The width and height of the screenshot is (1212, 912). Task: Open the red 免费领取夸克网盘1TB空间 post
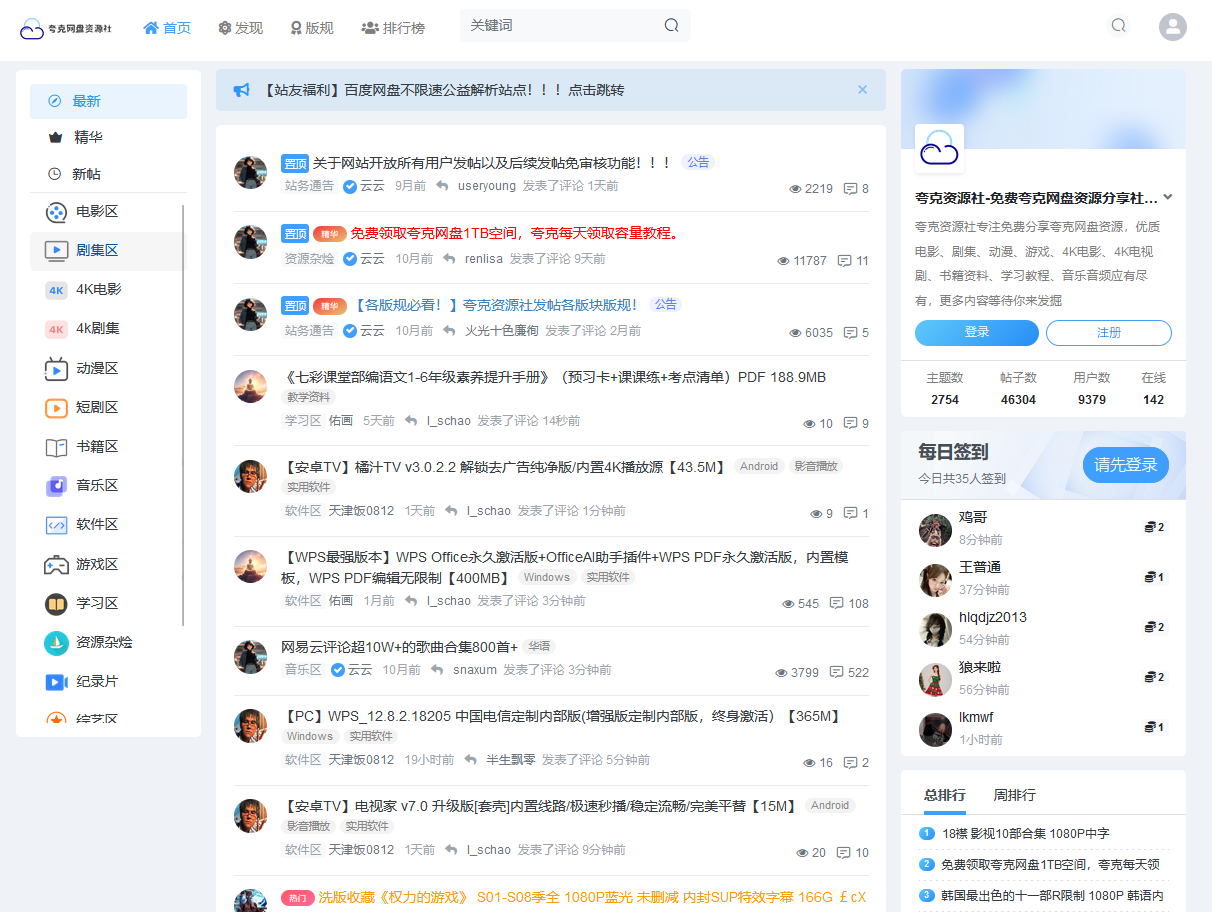coord(516,234)
